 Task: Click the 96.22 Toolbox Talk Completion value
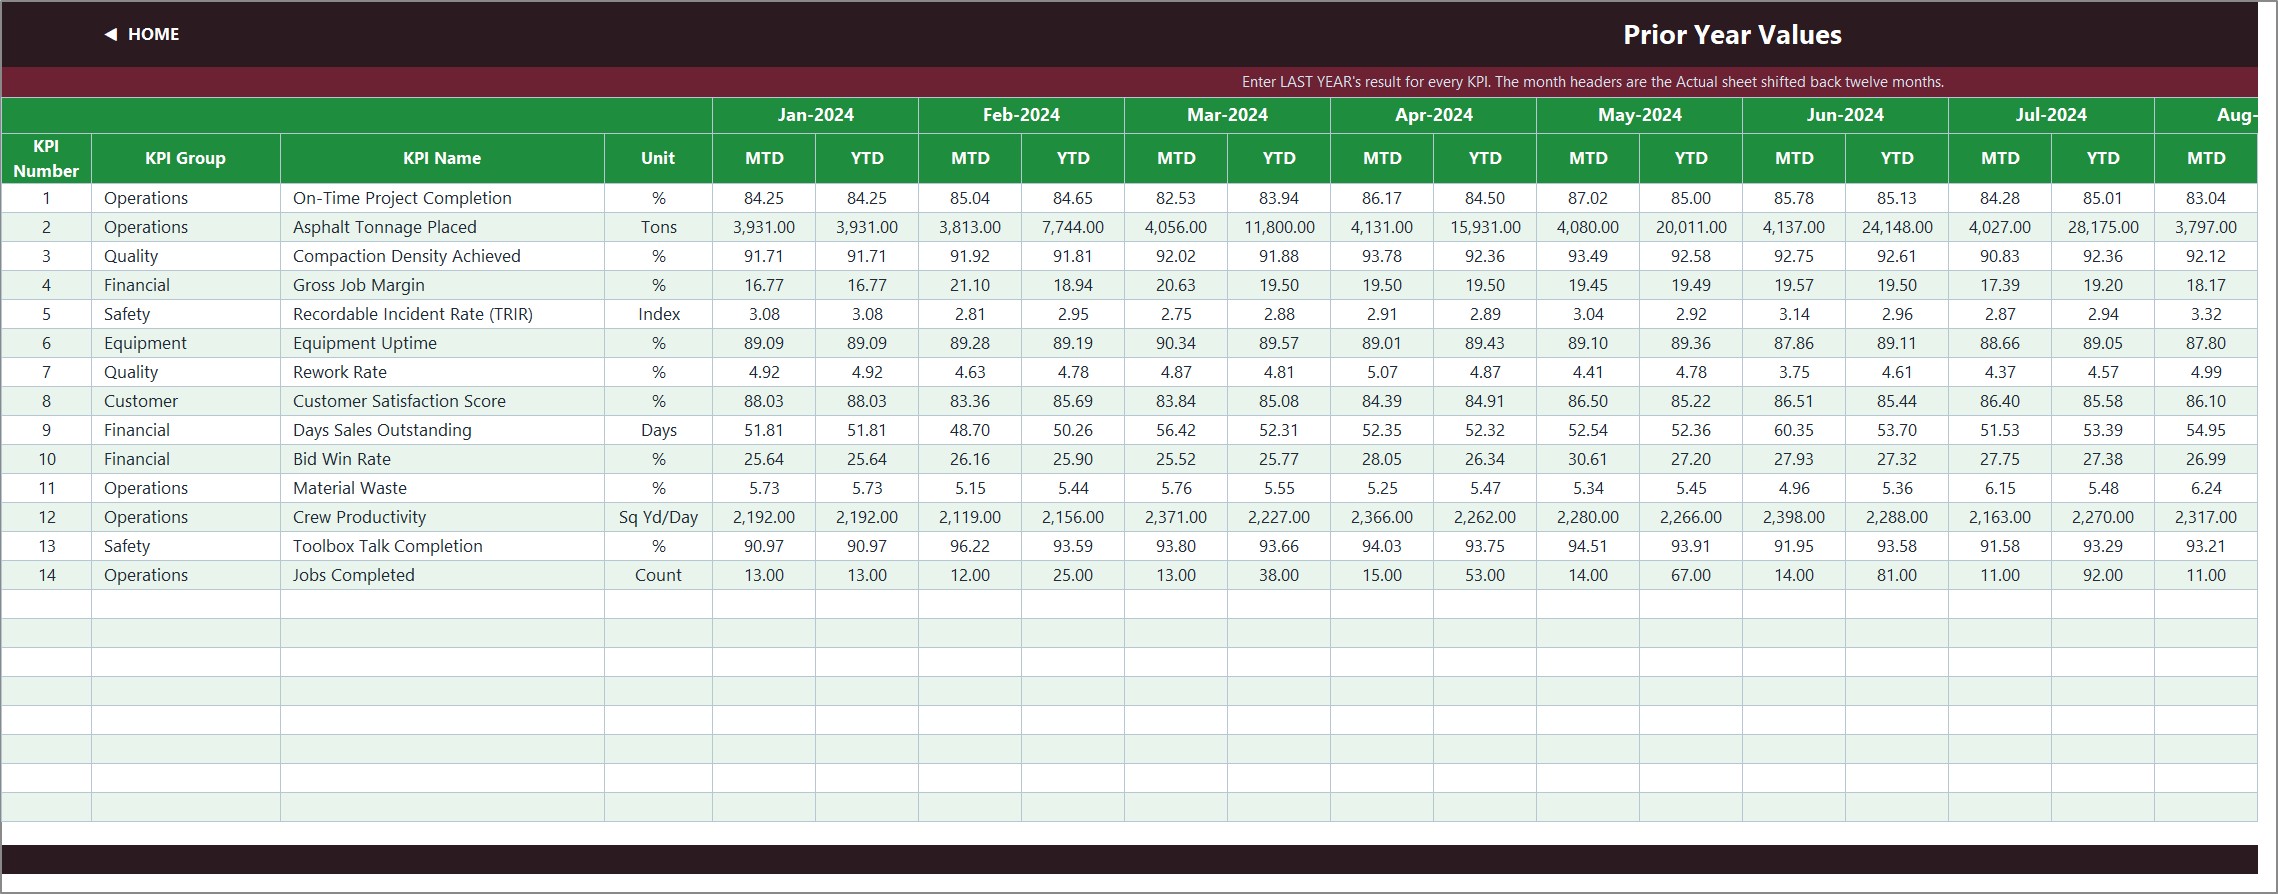pos(970,546)
